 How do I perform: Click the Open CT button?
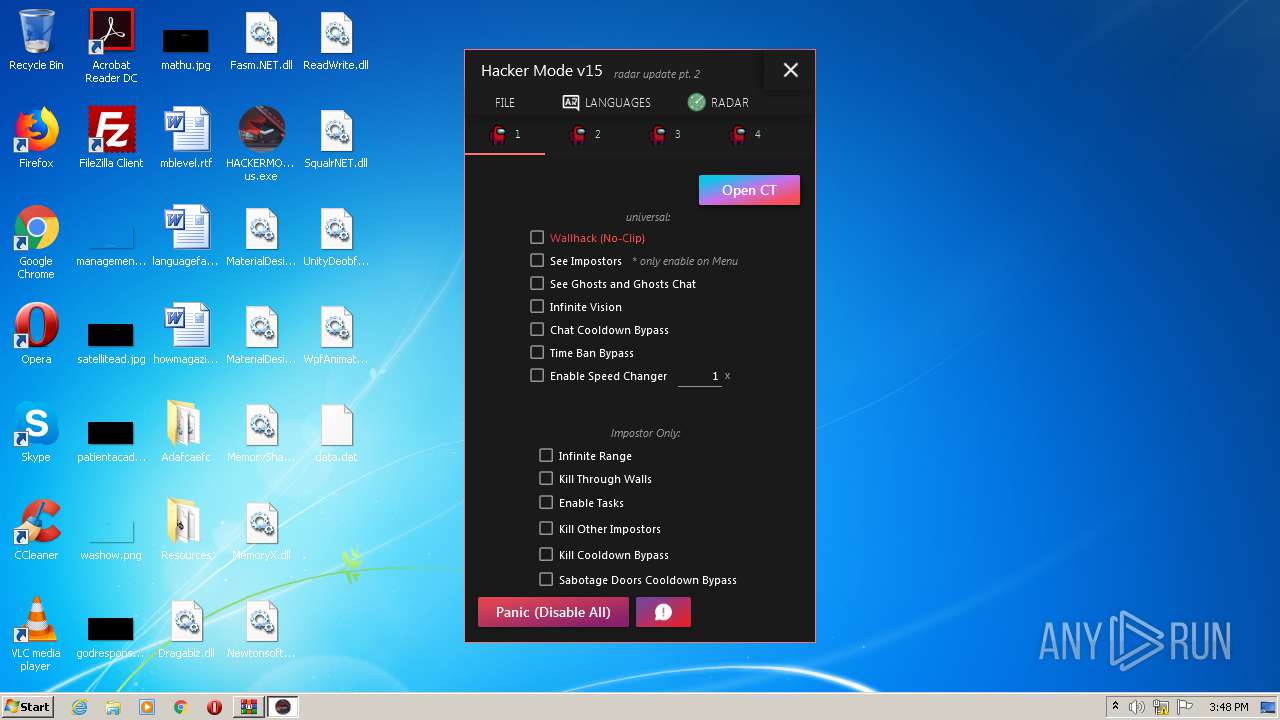pos(749,190)
